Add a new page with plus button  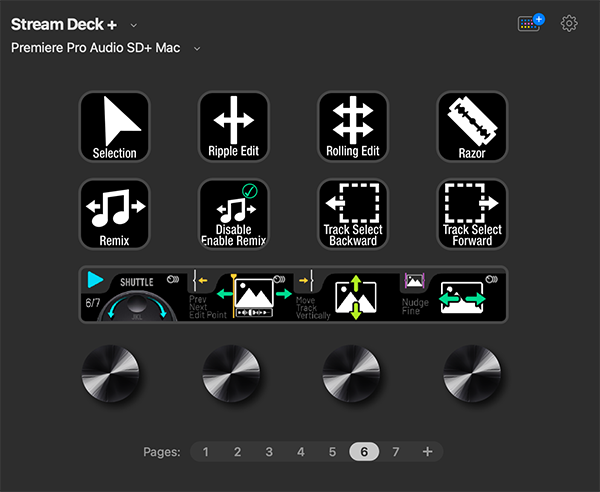click(x=428, y=452)
